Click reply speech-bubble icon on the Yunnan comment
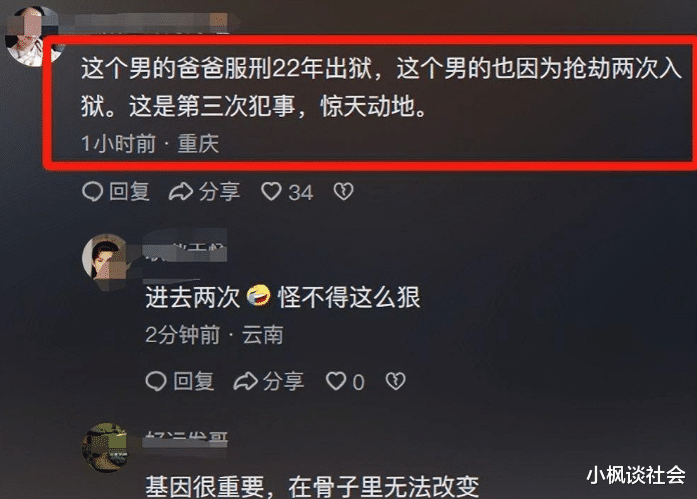 tap(156, 381)
